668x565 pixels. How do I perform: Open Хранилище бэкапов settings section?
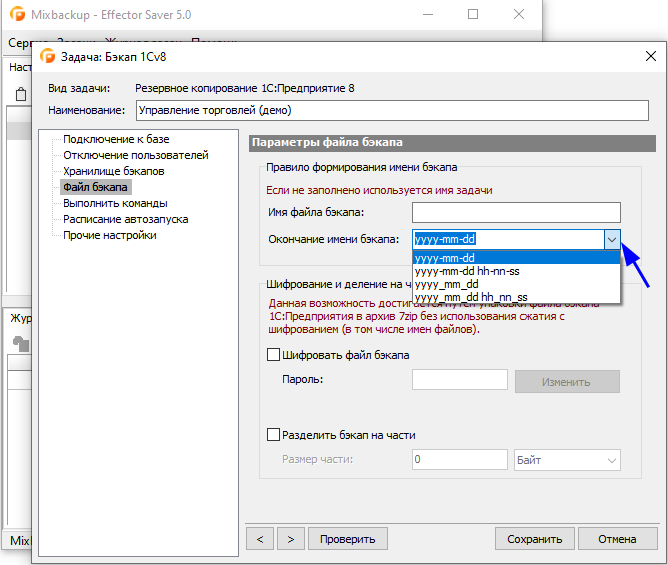(114, 171)
